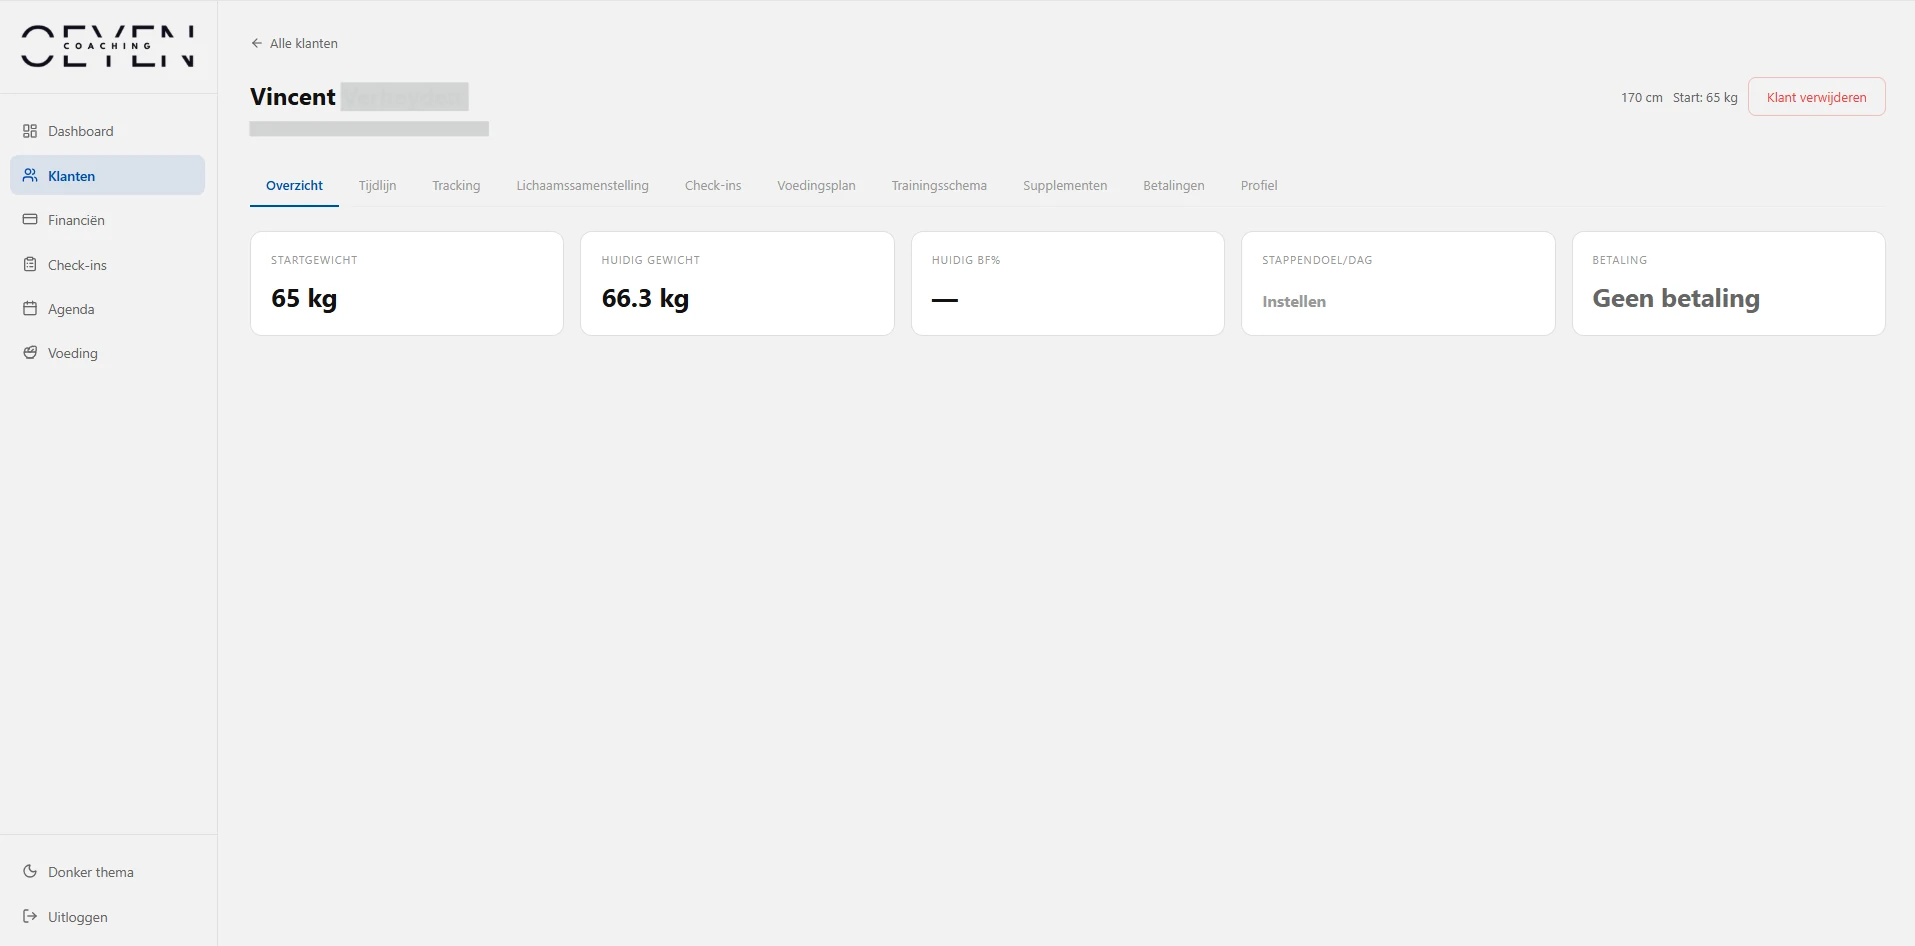Image resolution: width=1915 pixels, height=946 pixels.
Task: Click the Financiën card icon
Action: (x=30, y=219)
